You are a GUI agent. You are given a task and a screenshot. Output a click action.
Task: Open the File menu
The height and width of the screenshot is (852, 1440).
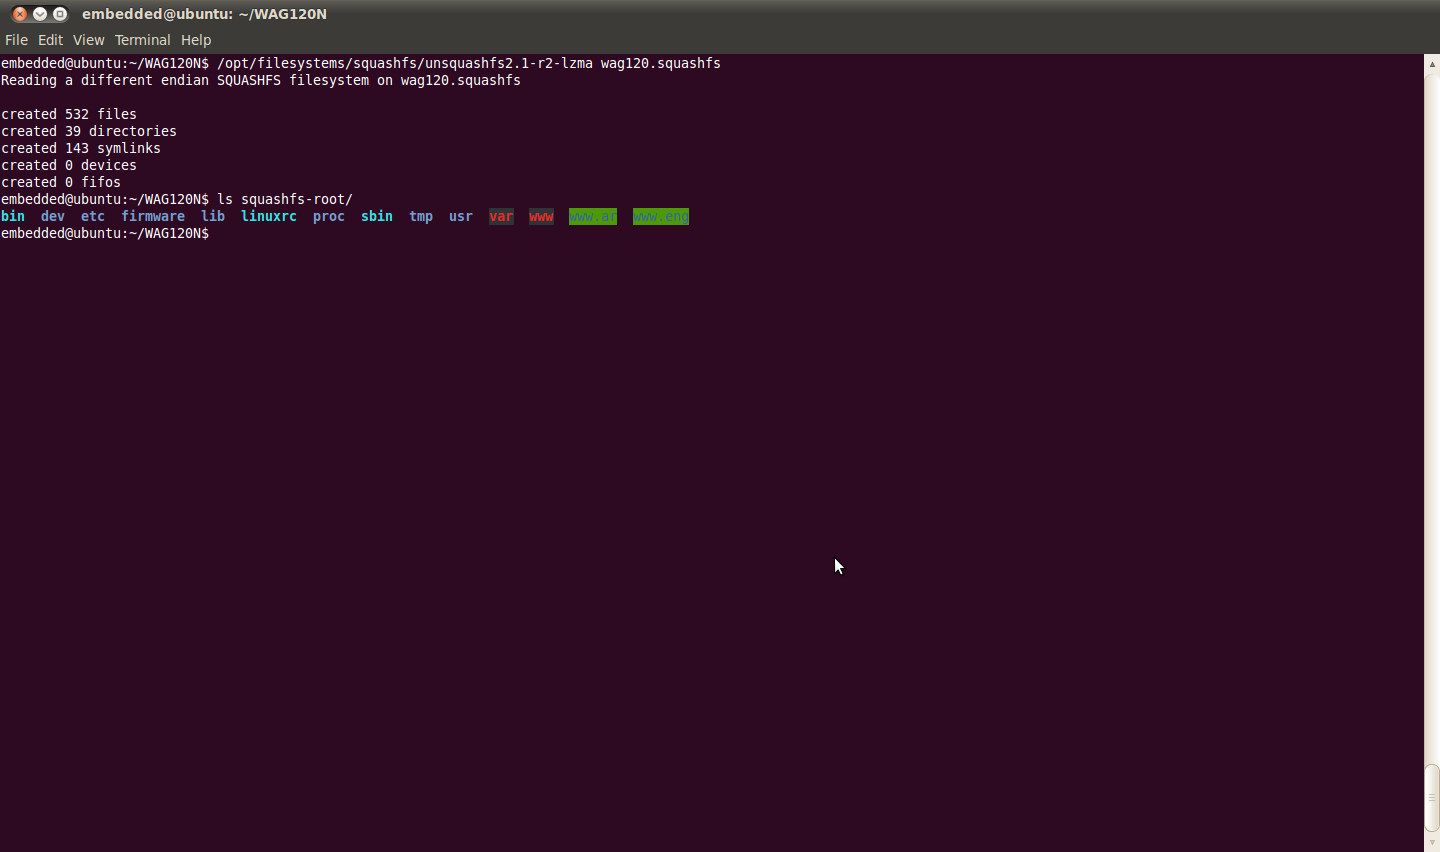[x=16, y=40]
